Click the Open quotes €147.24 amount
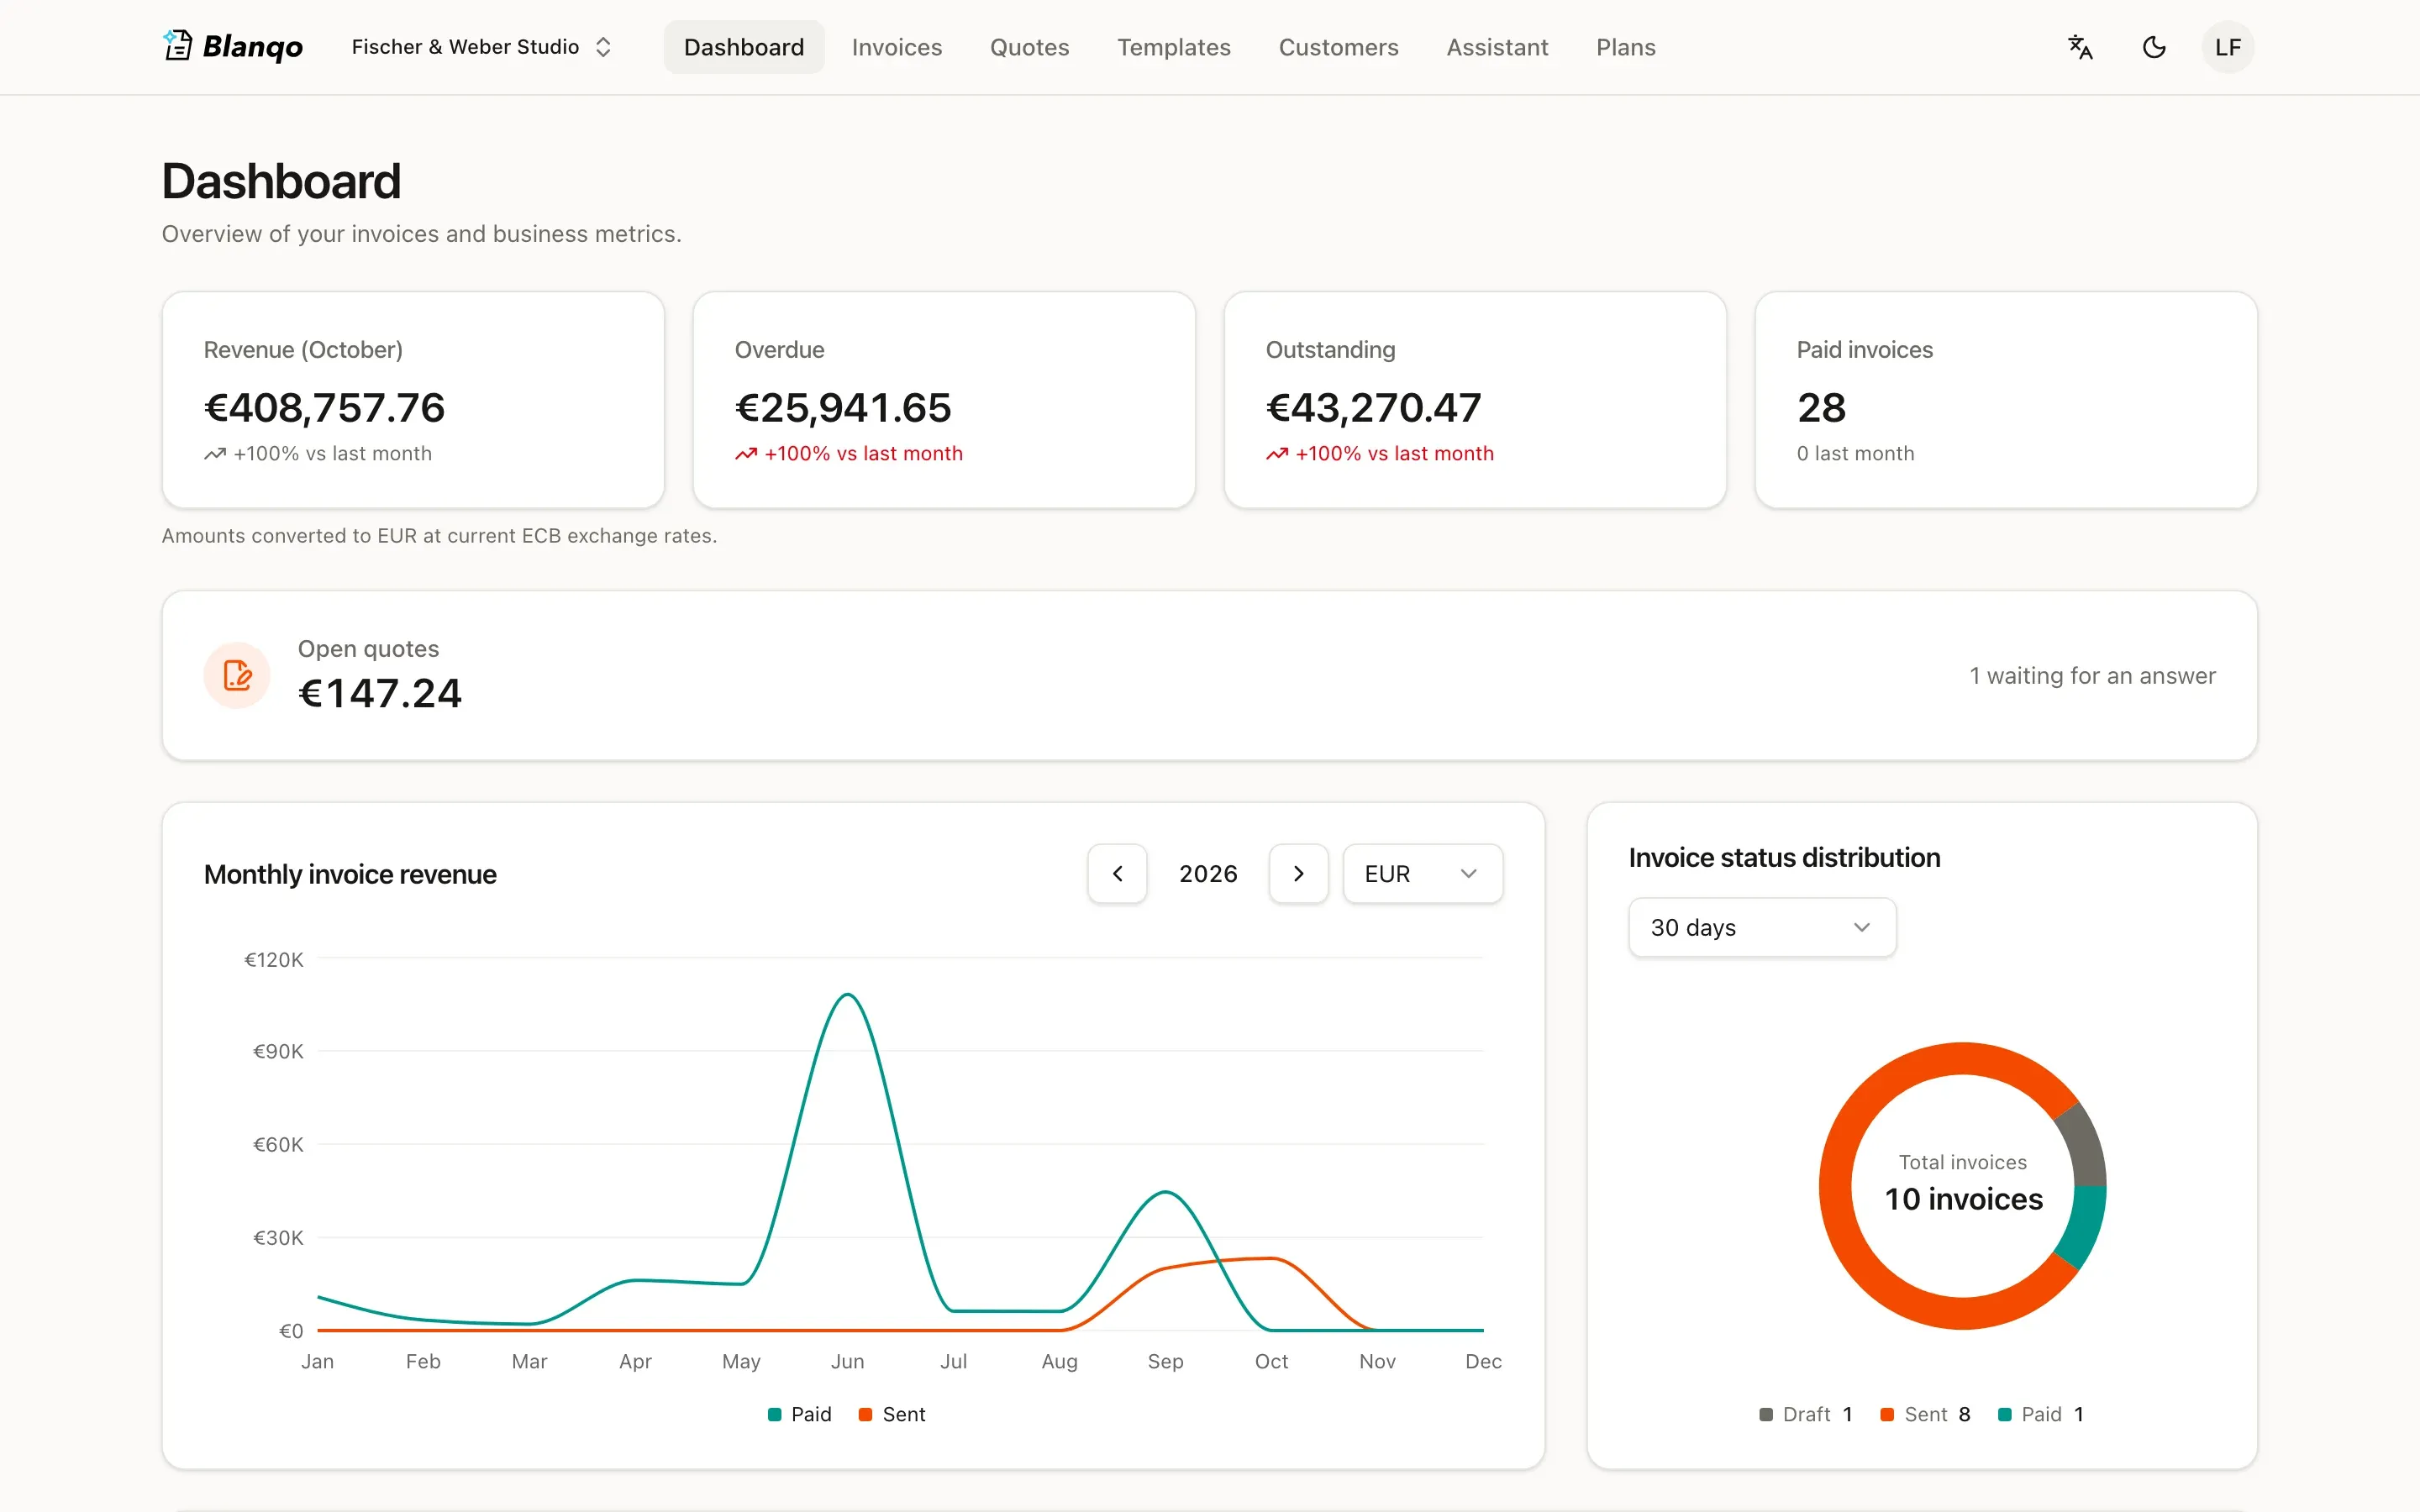Image resolution: width=2420 pixels, height=1512 pixels. tap(380, 694)
